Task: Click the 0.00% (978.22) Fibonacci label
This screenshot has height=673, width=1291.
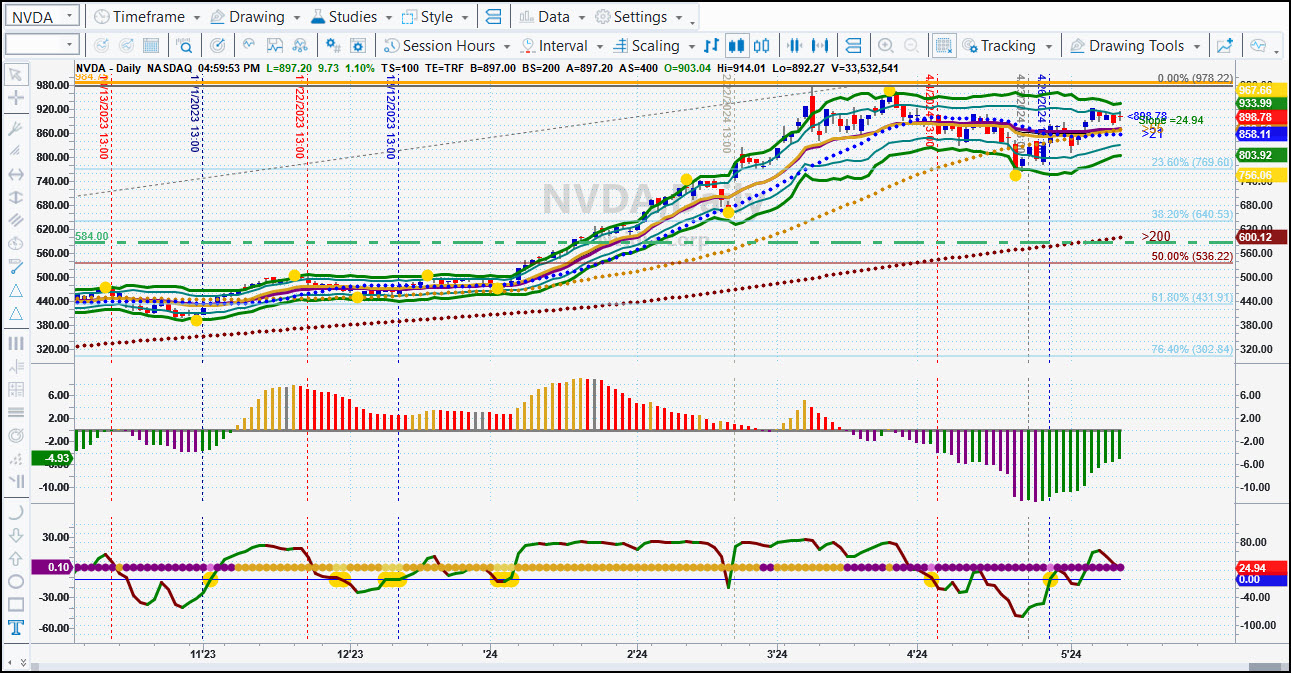Action: (1195, 78)
